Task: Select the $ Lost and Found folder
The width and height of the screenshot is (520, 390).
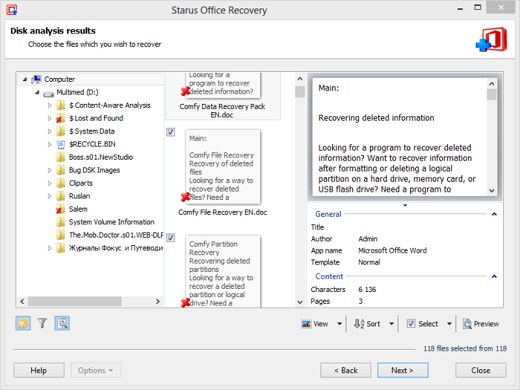Action: (96, 118)
